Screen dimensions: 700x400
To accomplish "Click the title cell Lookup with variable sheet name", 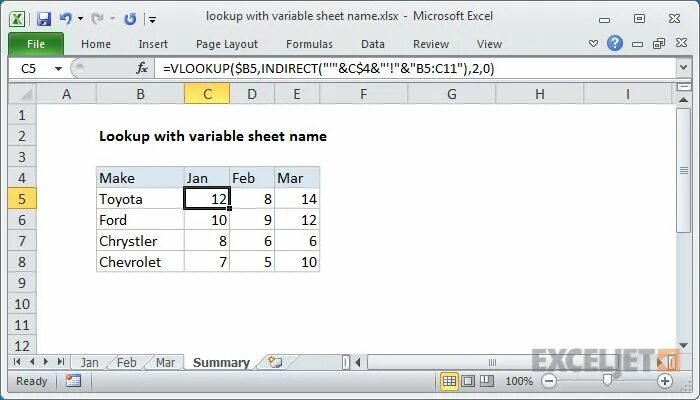I will point(212,136).
